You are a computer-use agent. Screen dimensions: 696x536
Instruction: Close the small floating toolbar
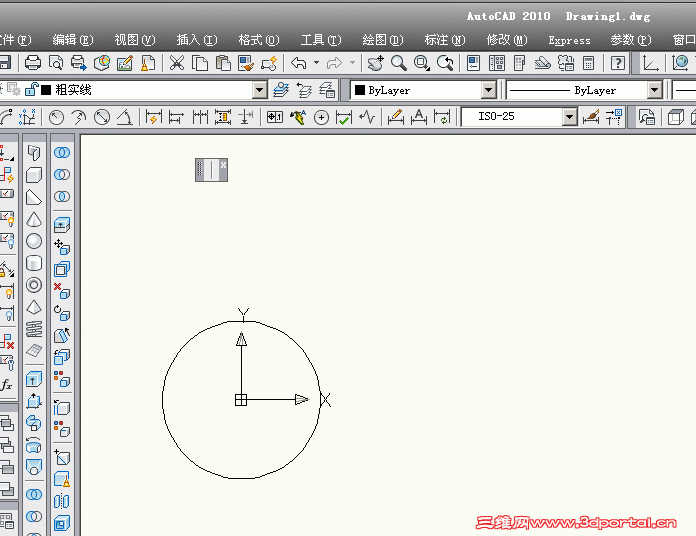(x=223, y=165)
